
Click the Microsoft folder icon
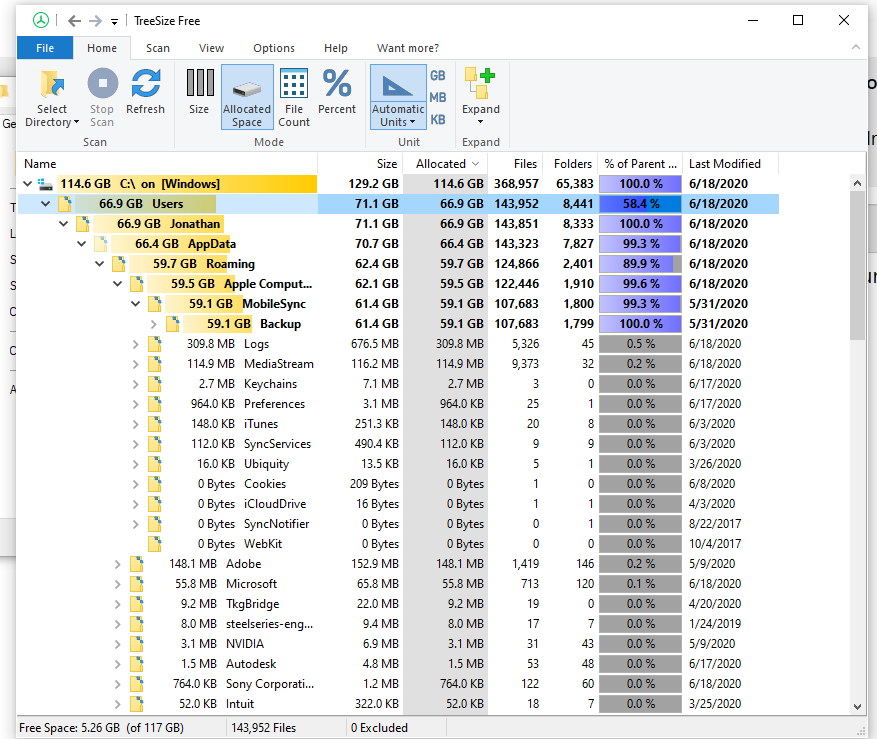pos(137,583)
